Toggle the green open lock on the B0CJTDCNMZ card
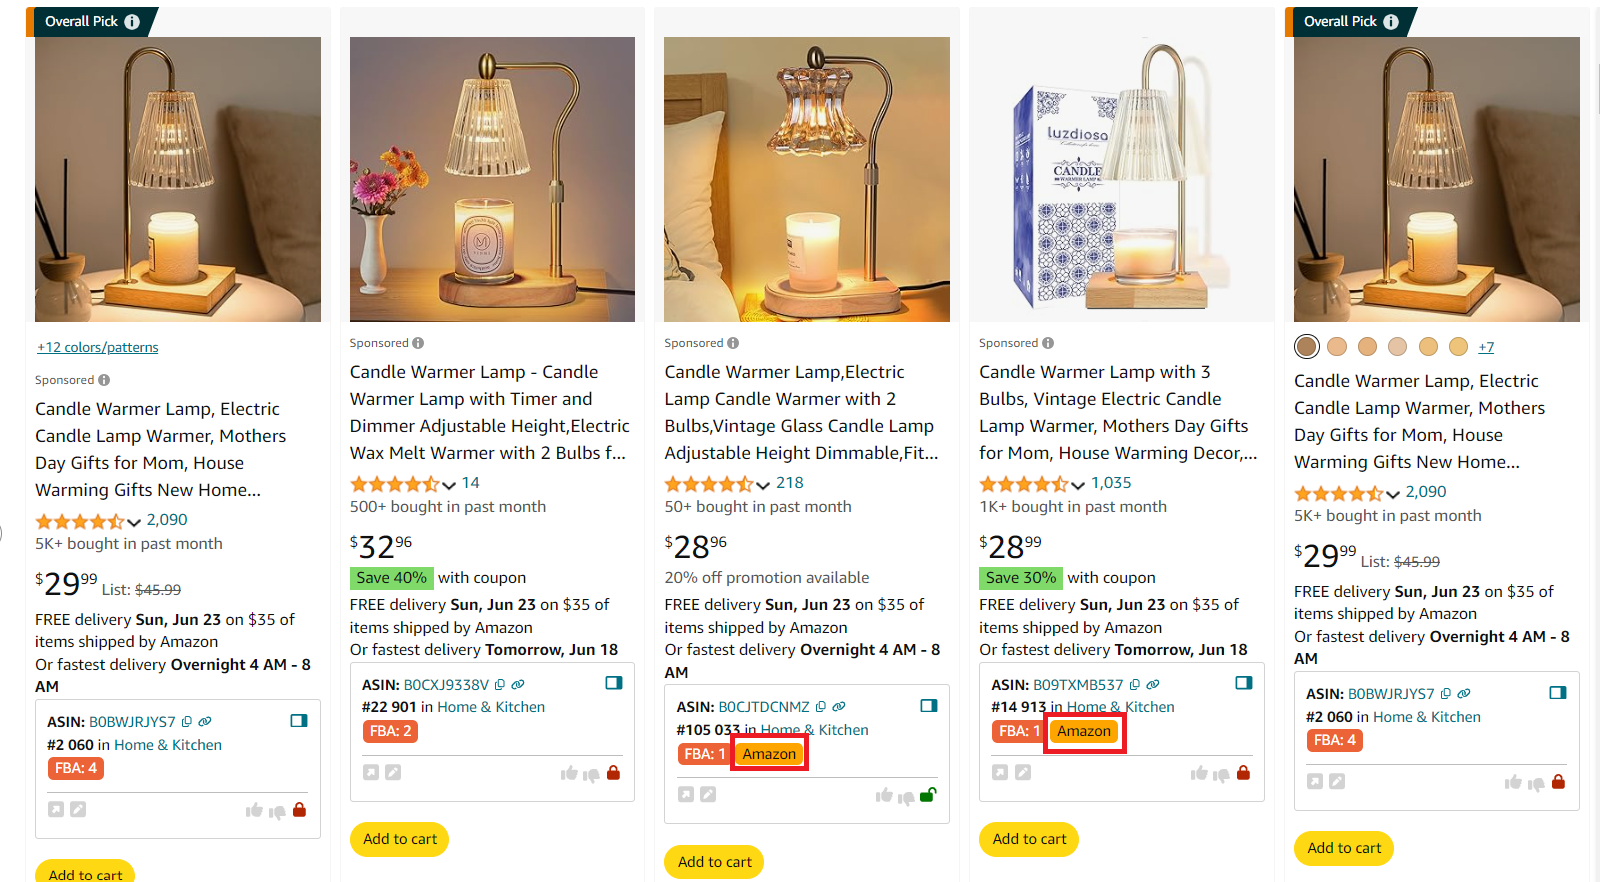 (928, 794)
